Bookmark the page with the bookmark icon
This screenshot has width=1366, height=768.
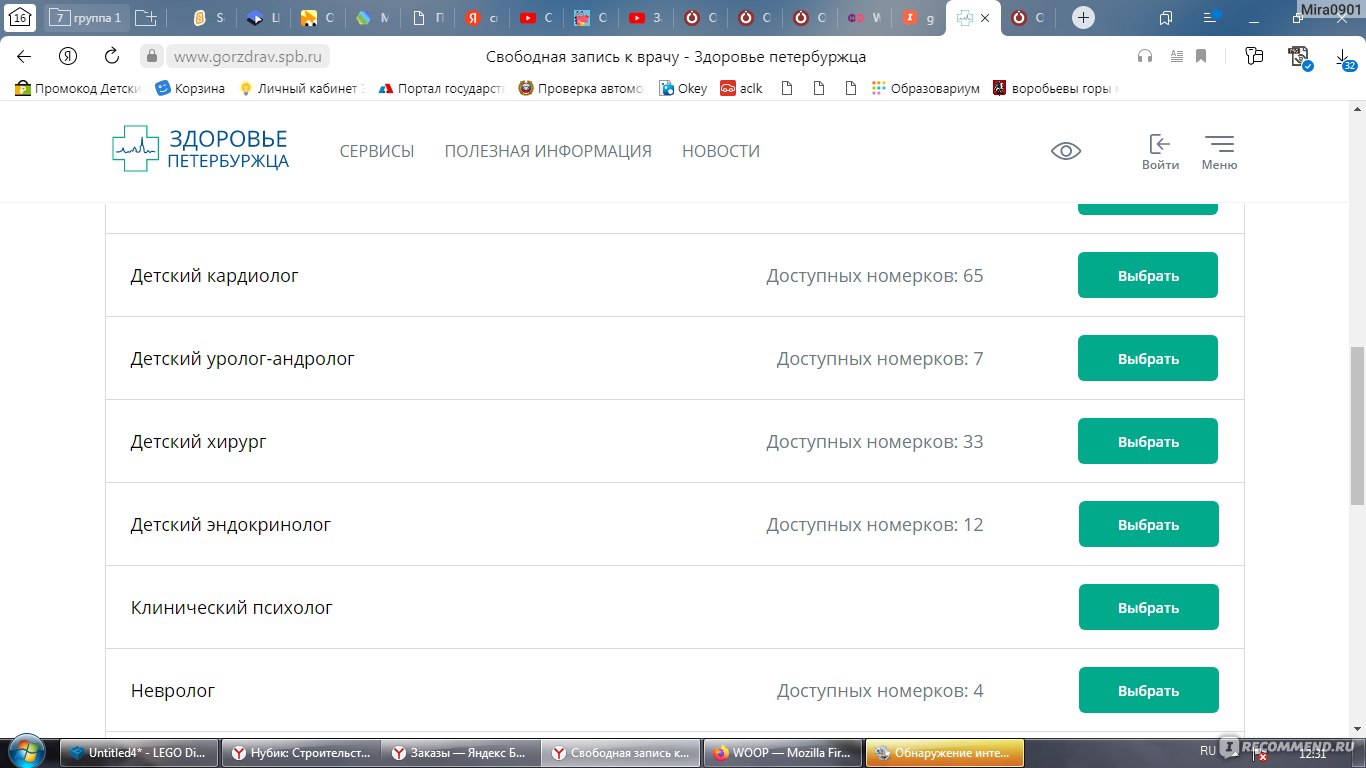[x=1201, y=56]
